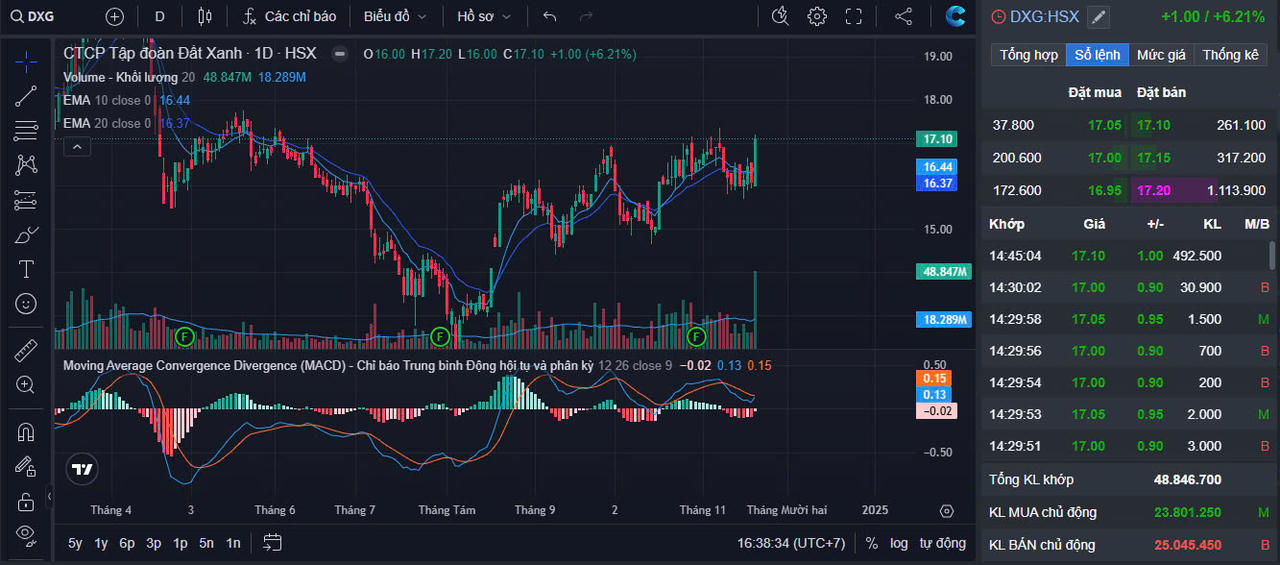Viewport: 1280px width, 565px height.
Task: Open the Thống kê tab
Action: click(x=1230, y=55)
